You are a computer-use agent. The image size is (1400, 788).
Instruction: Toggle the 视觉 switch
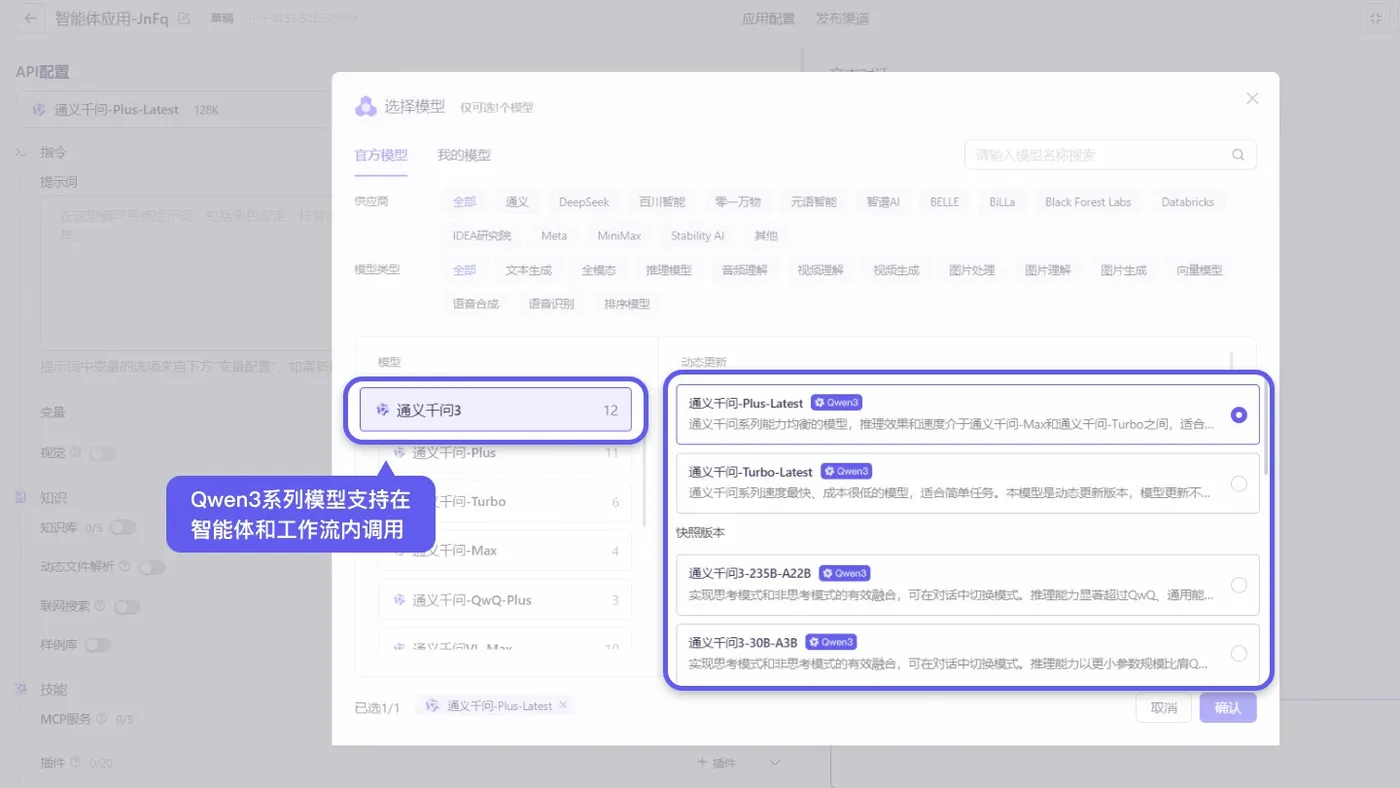pos(103,453)
